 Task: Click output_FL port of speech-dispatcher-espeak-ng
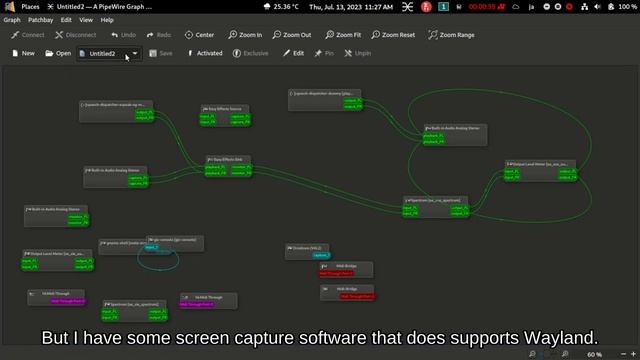[x=144, y=112]
